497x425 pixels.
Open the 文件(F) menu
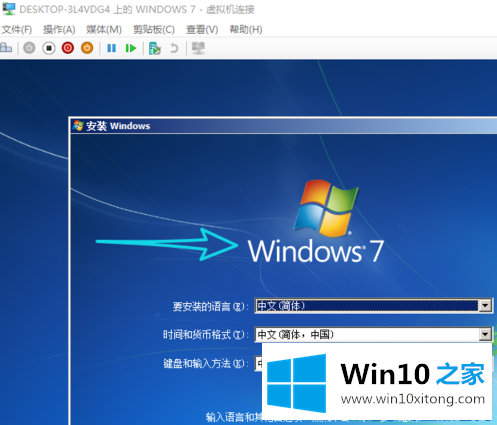[x=17, y=30]
